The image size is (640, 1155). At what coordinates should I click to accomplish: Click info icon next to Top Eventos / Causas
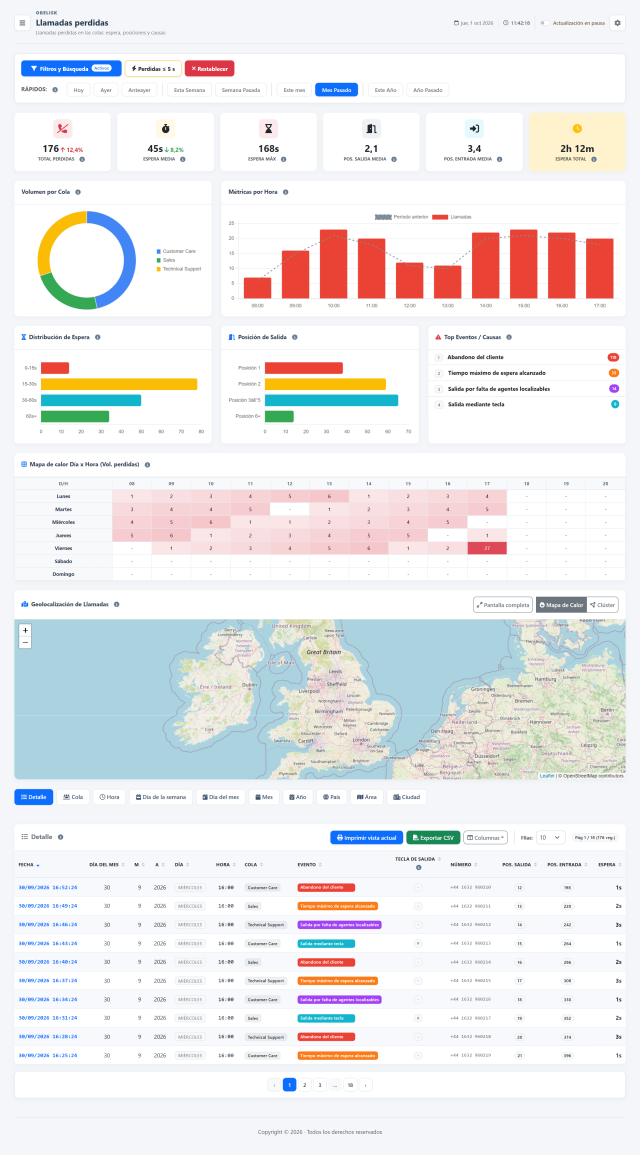click(x=509, y=337)
